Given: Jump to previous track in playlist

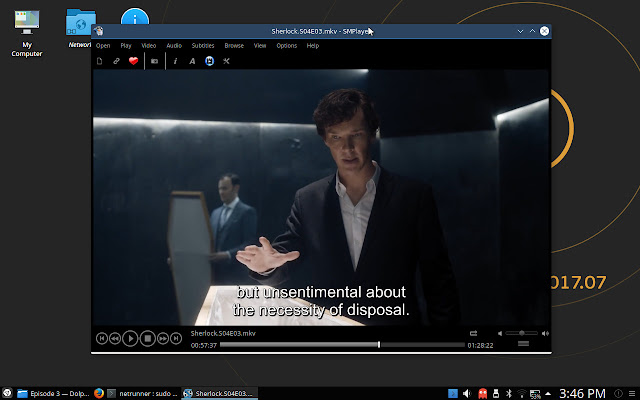Looking at the screenshot, I should 102,338.
